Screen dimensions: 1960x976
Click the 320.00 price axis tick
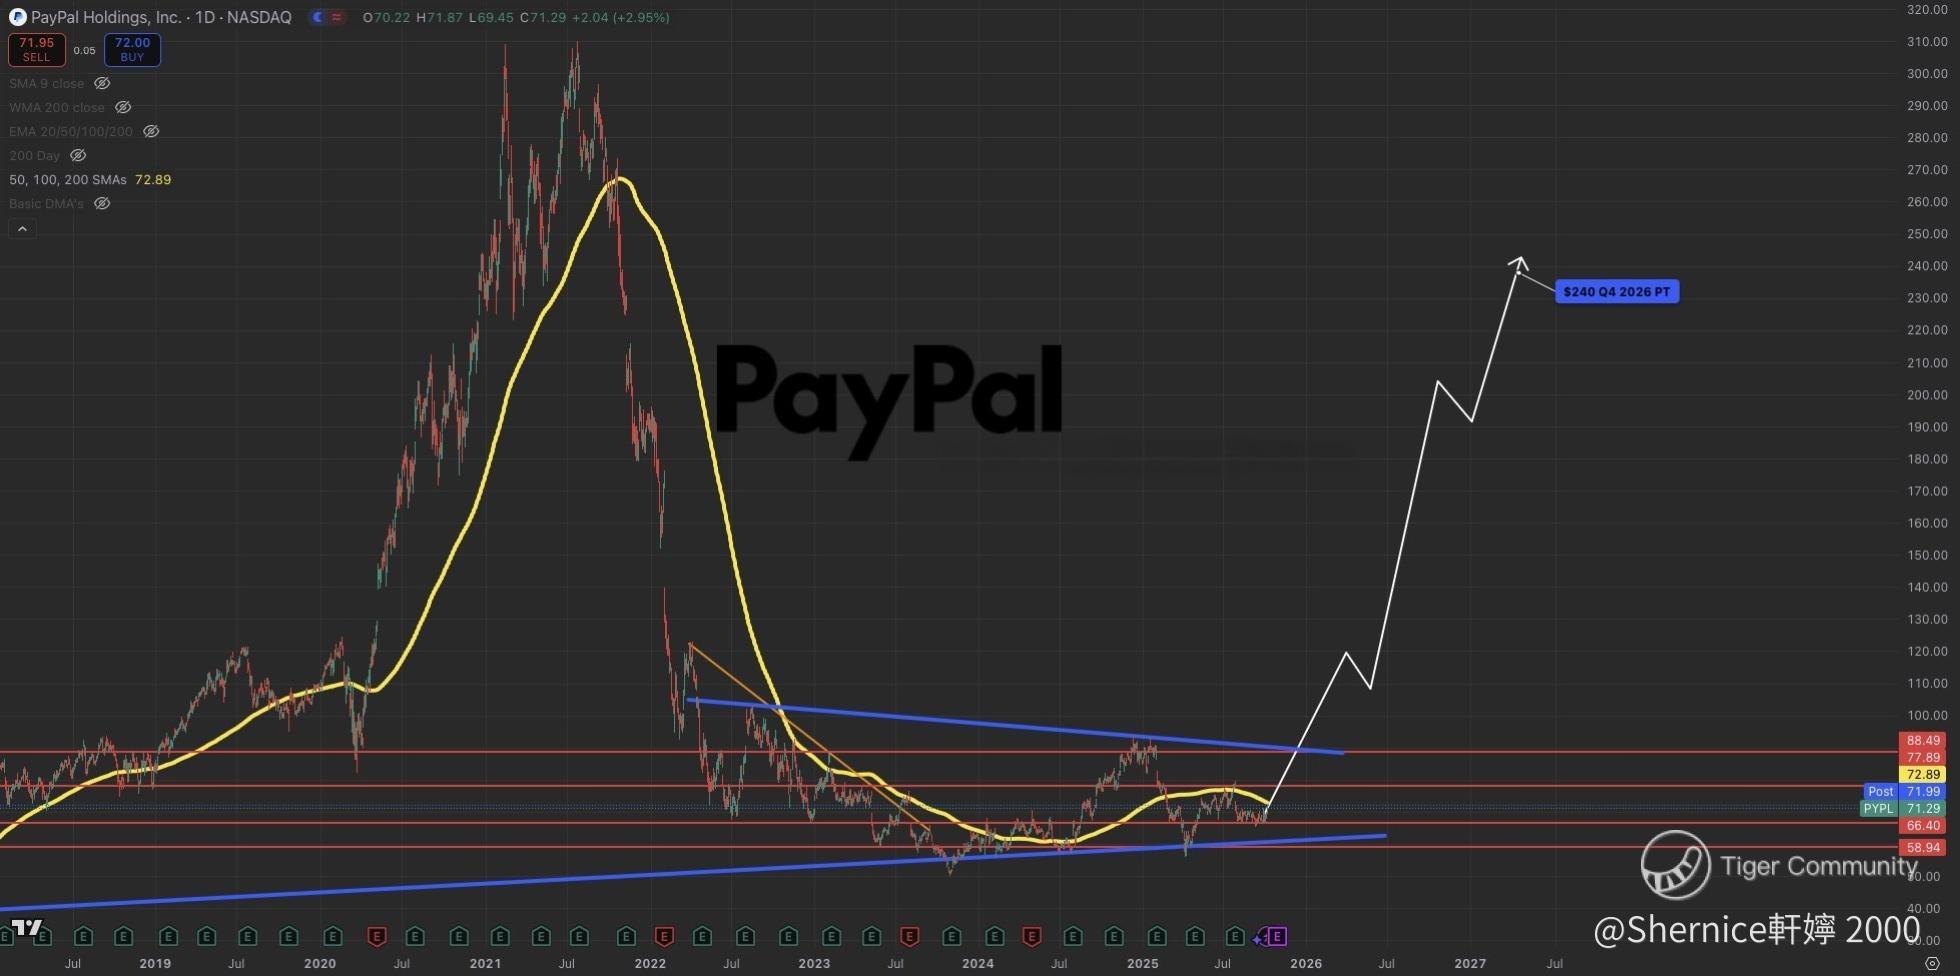(1927, 9)
